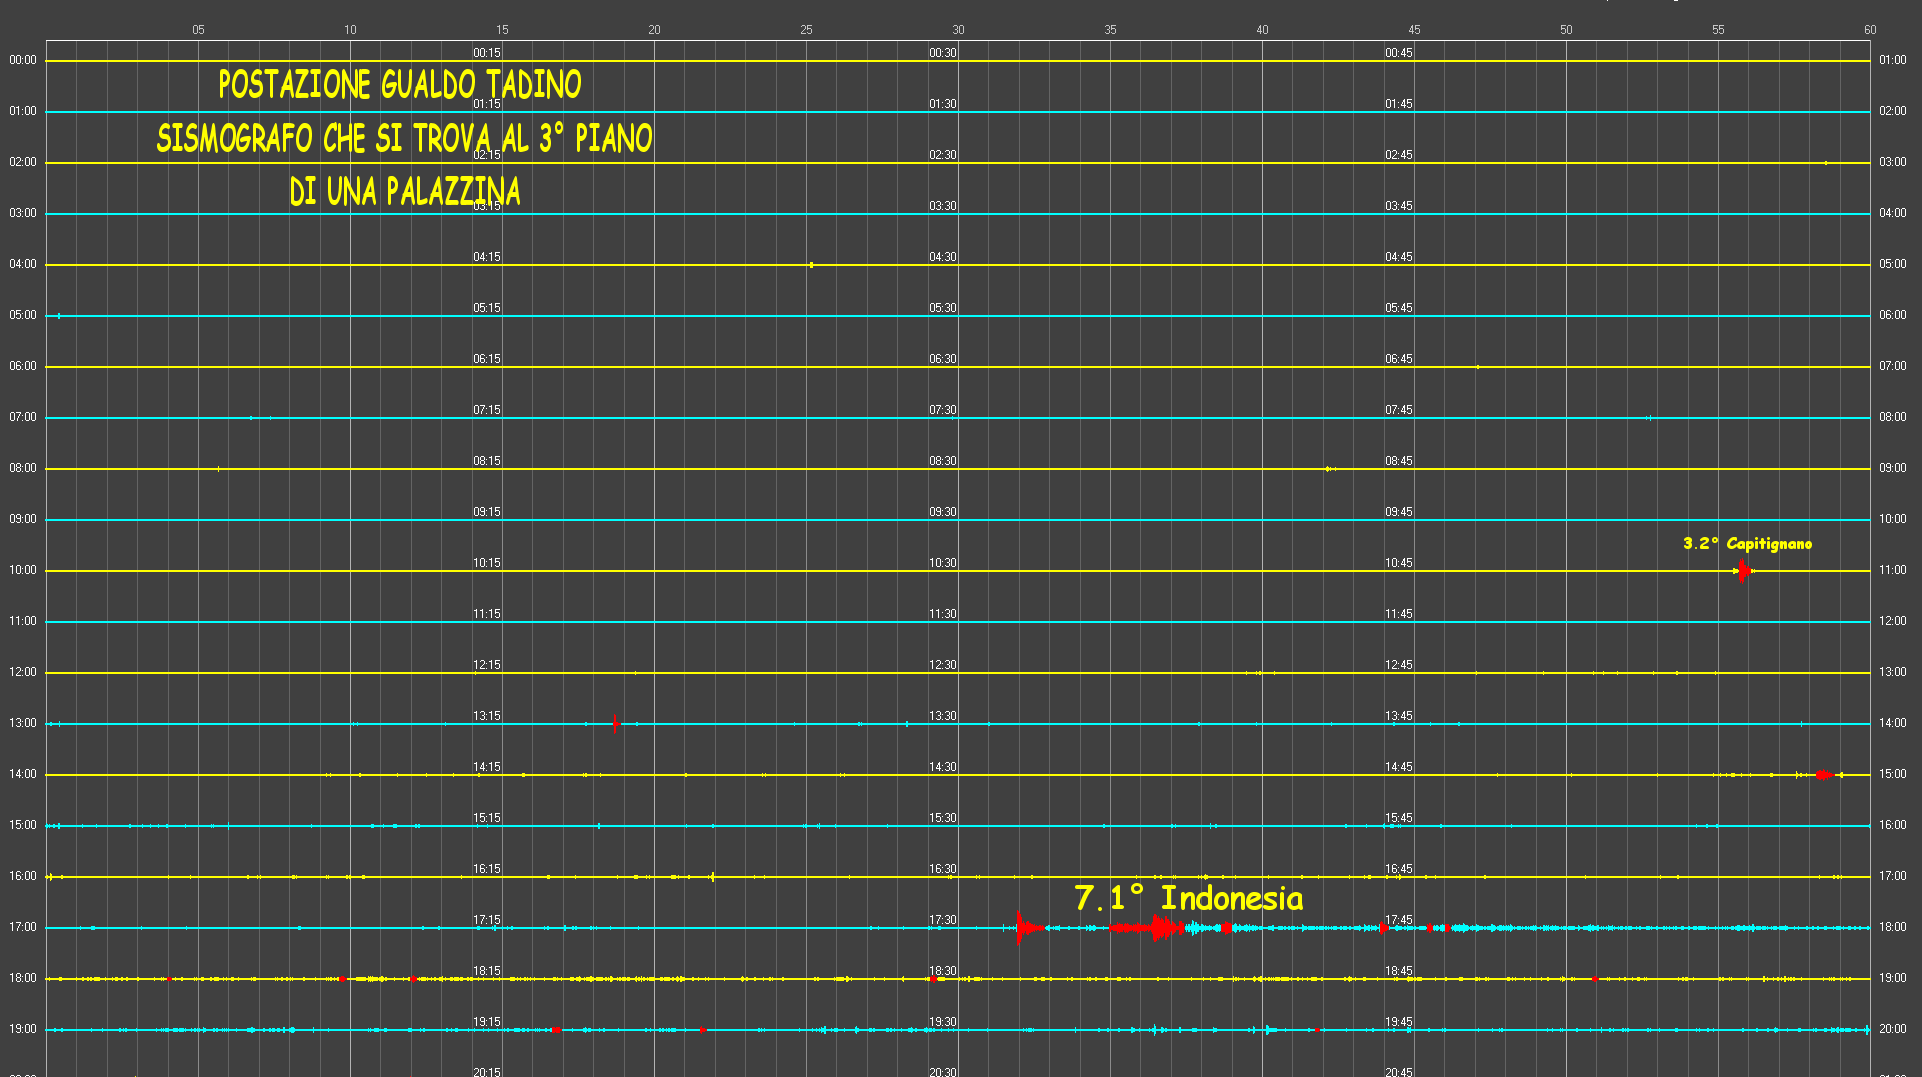Click the red blip near the 18:30 label
1922x1077 pixels.
(933, 979)
